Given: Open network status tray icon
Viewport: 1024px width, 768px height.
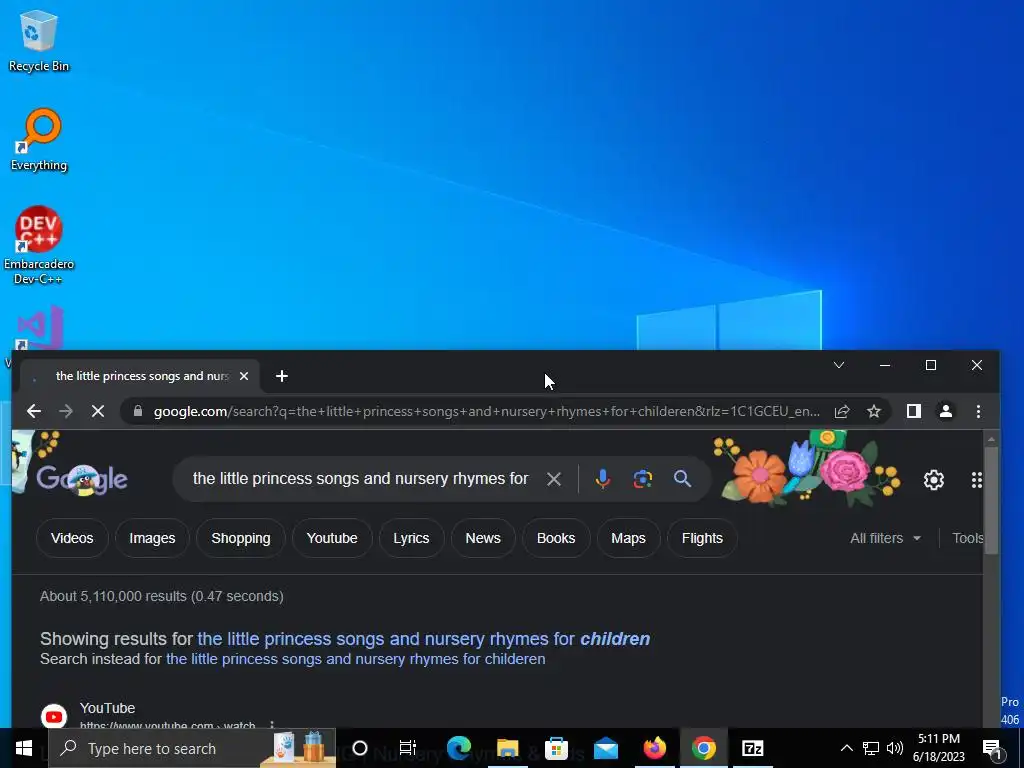Looking at the screenshot, I should 871,748.
